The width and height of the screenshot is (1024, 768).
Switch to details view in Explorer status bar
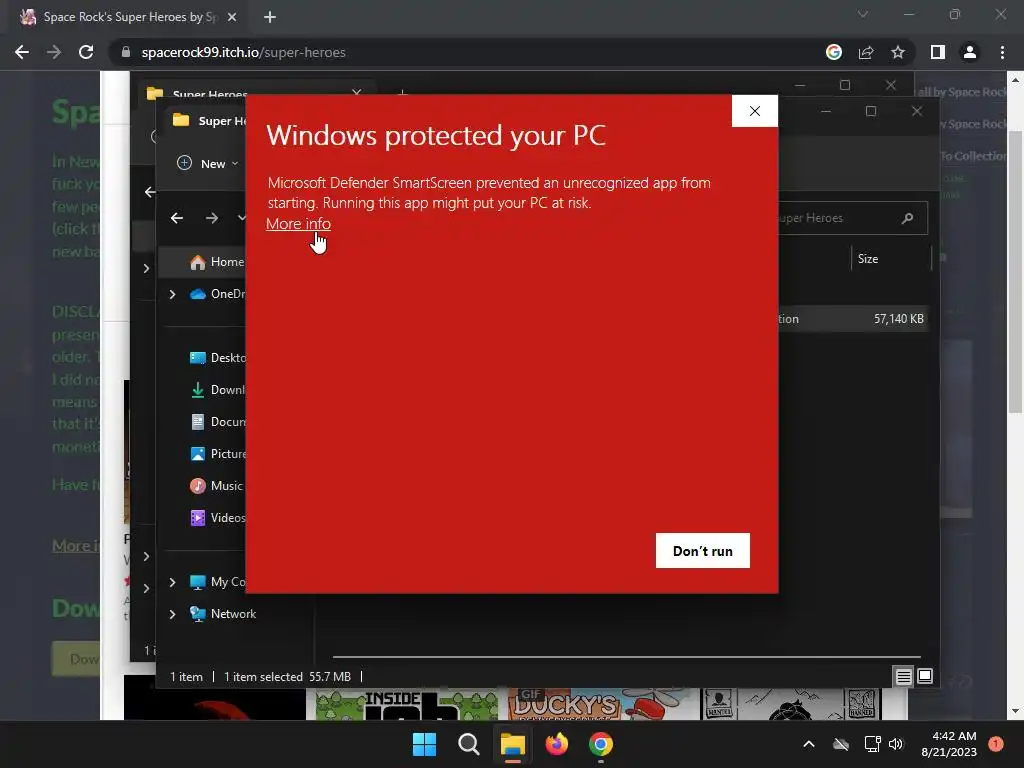(903, 677)
